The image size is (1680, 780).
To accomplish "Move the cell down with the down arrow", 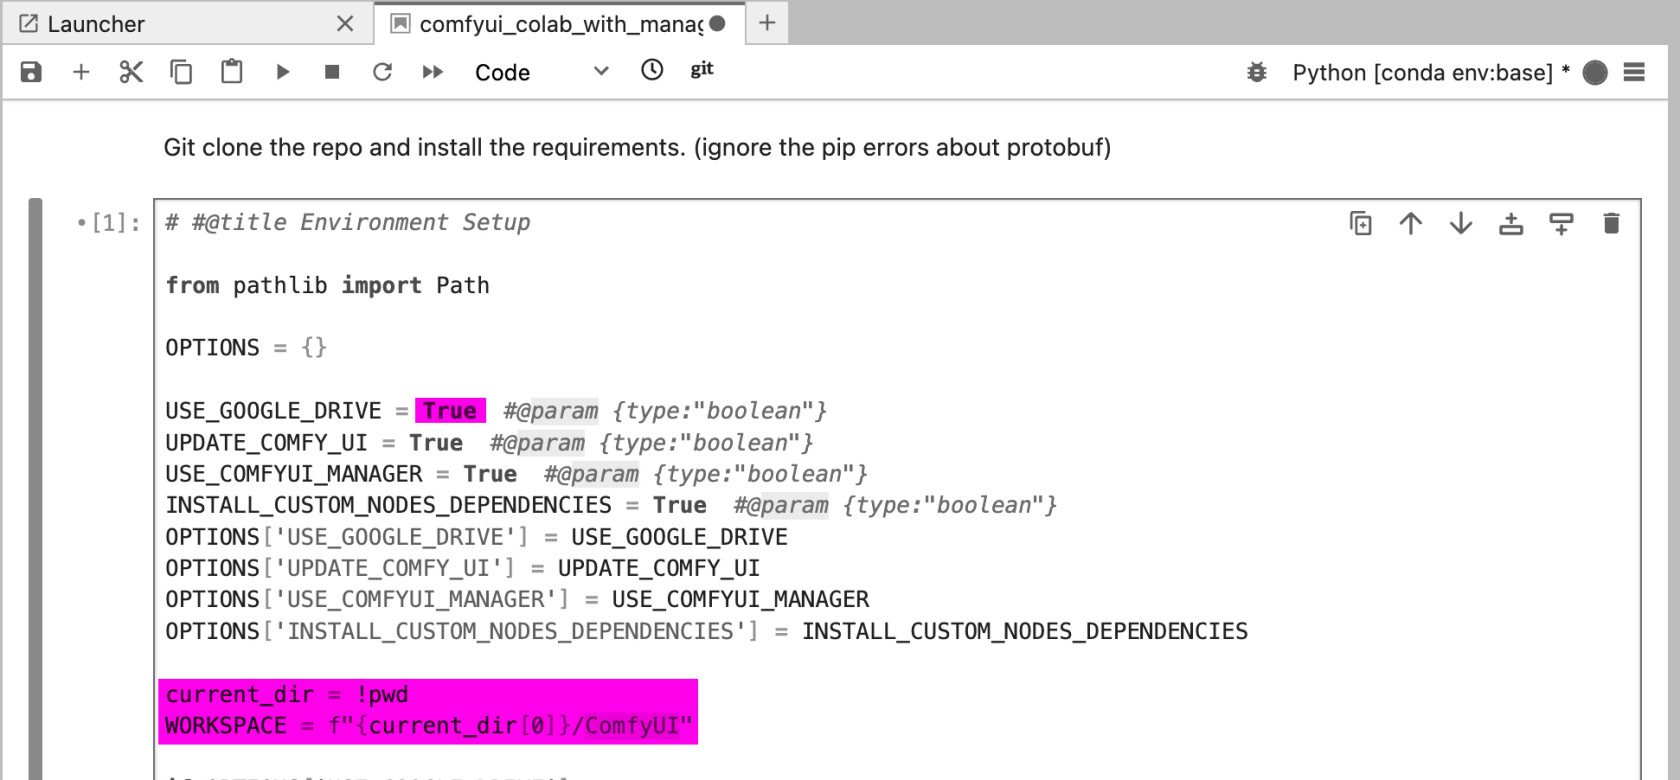I will coord(1461,223).
